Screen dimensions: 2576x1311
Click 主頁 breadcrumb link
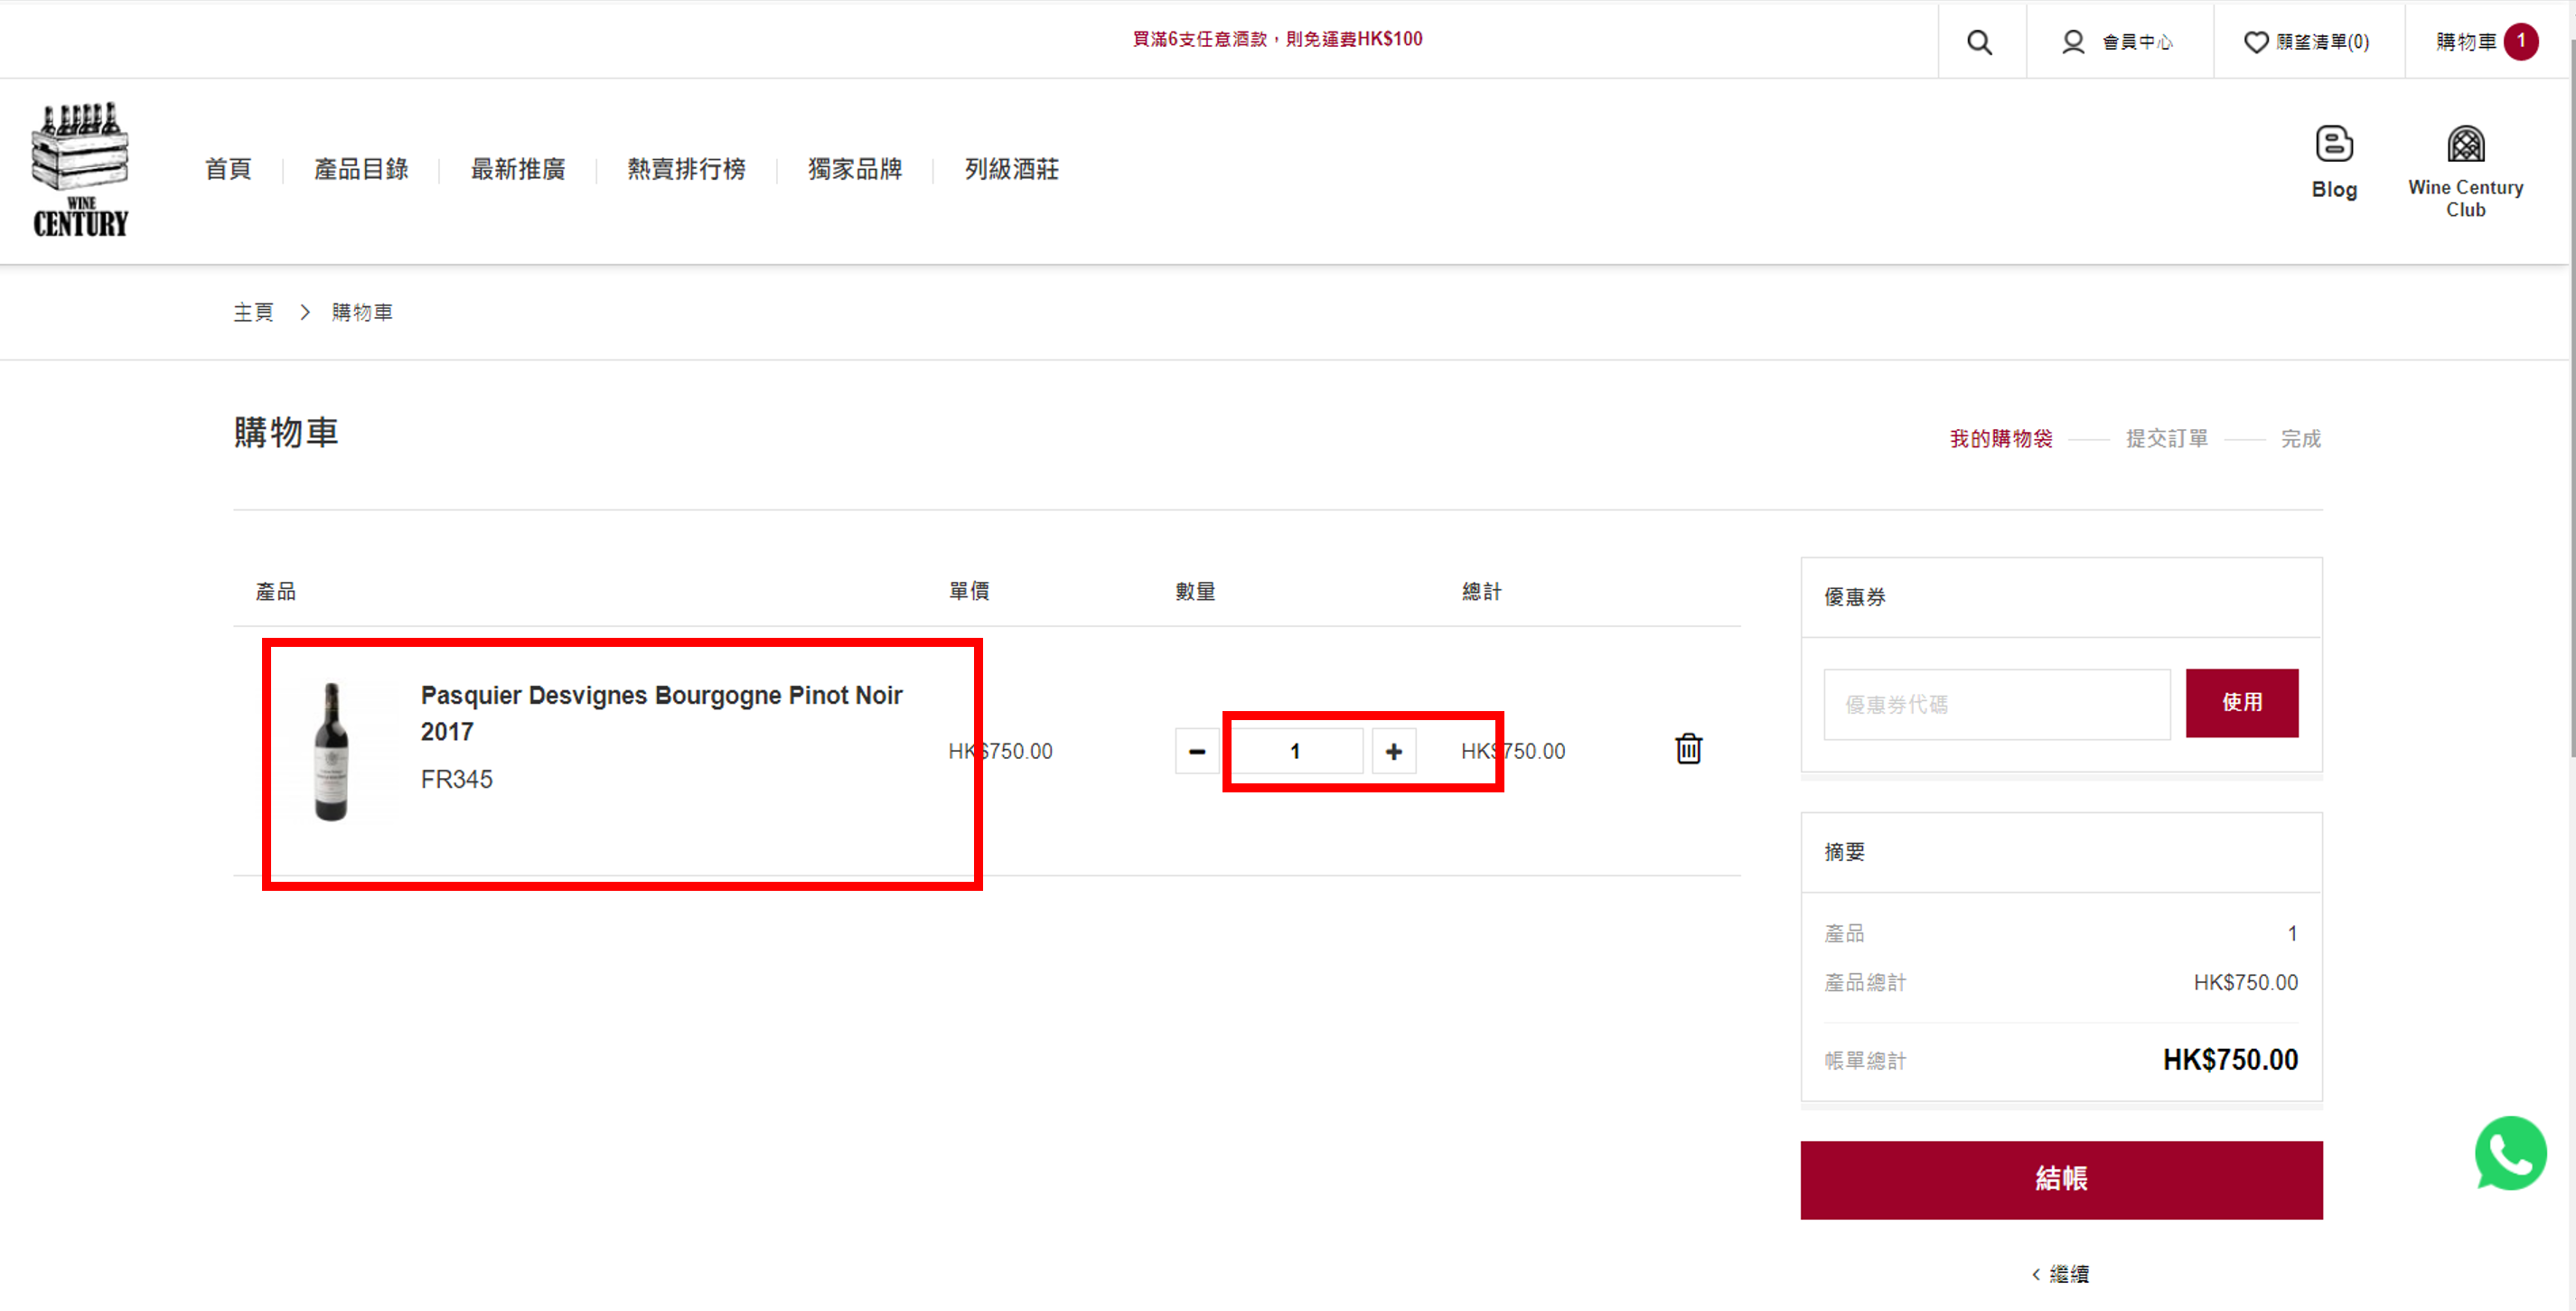pyautogui.click(x=253, y=313)
